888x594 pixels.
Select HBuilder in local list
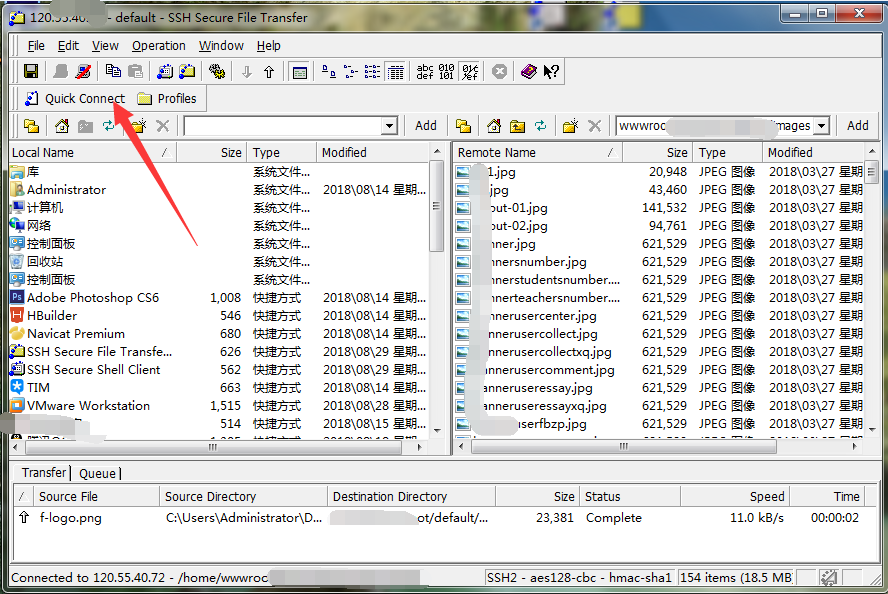click(x=52, y=315)
